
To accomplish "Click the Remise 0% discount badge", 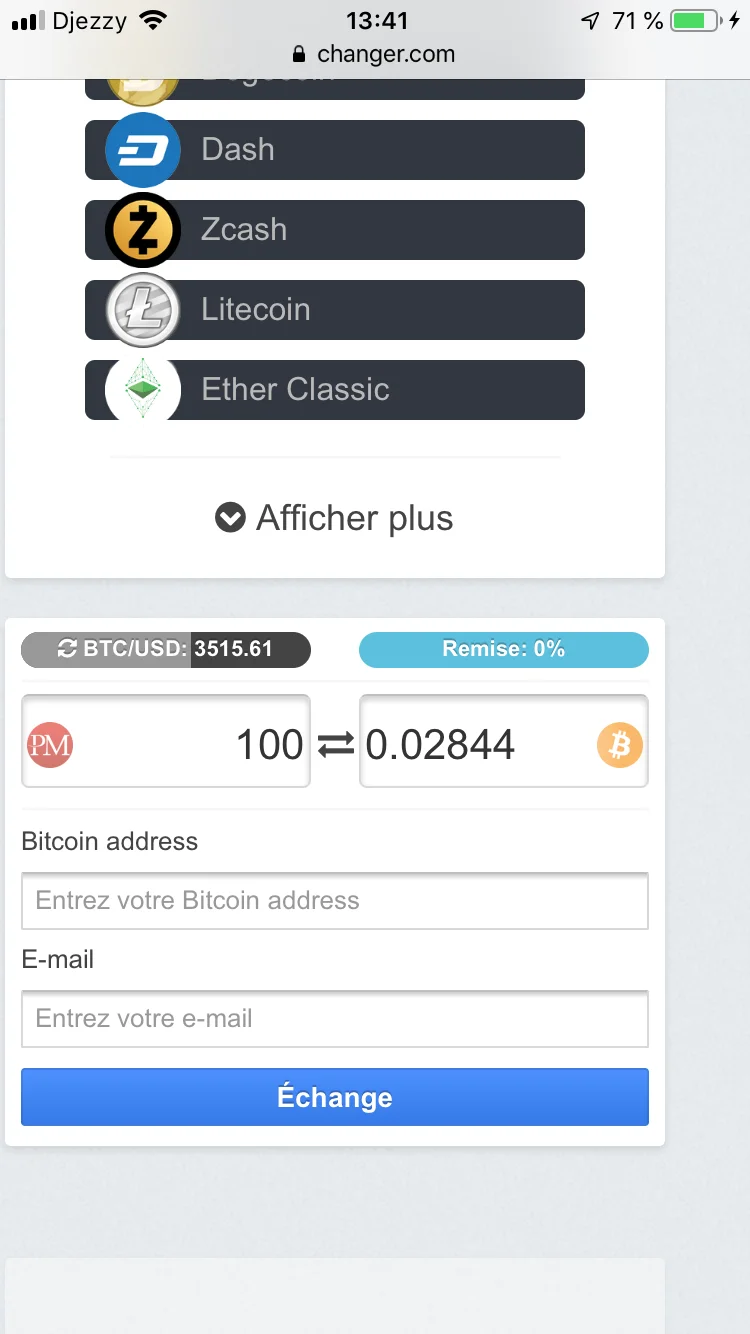I will tap(504, 649).
